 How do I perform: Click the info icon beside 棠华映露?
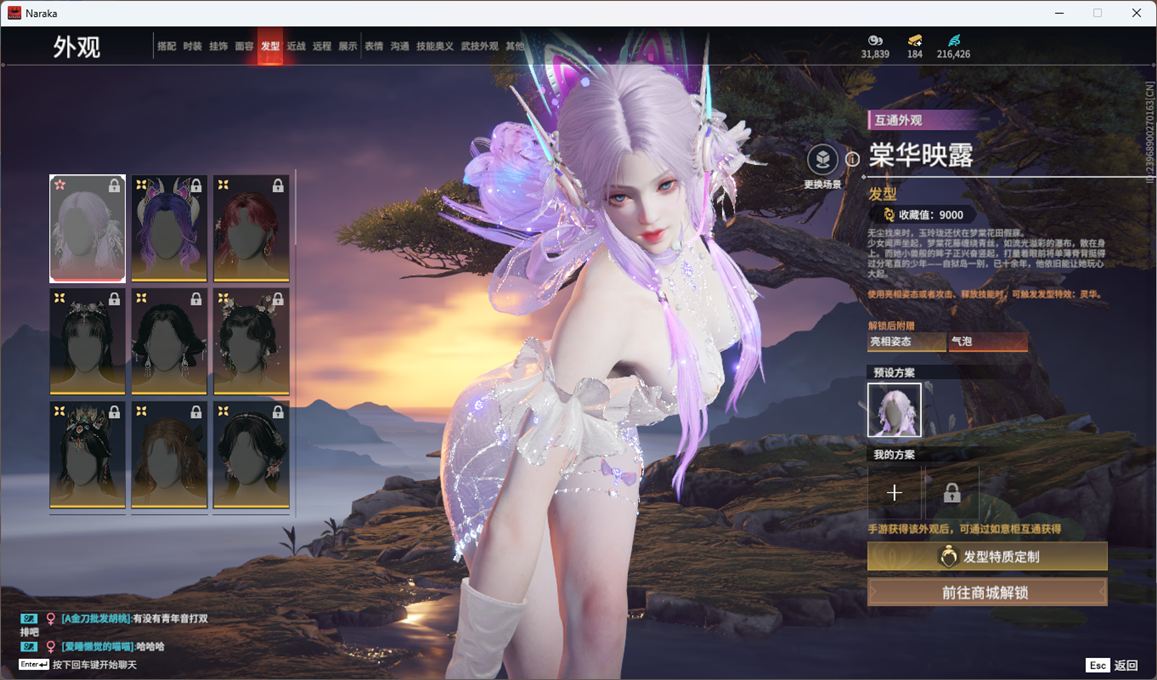(x=852, y=159)
